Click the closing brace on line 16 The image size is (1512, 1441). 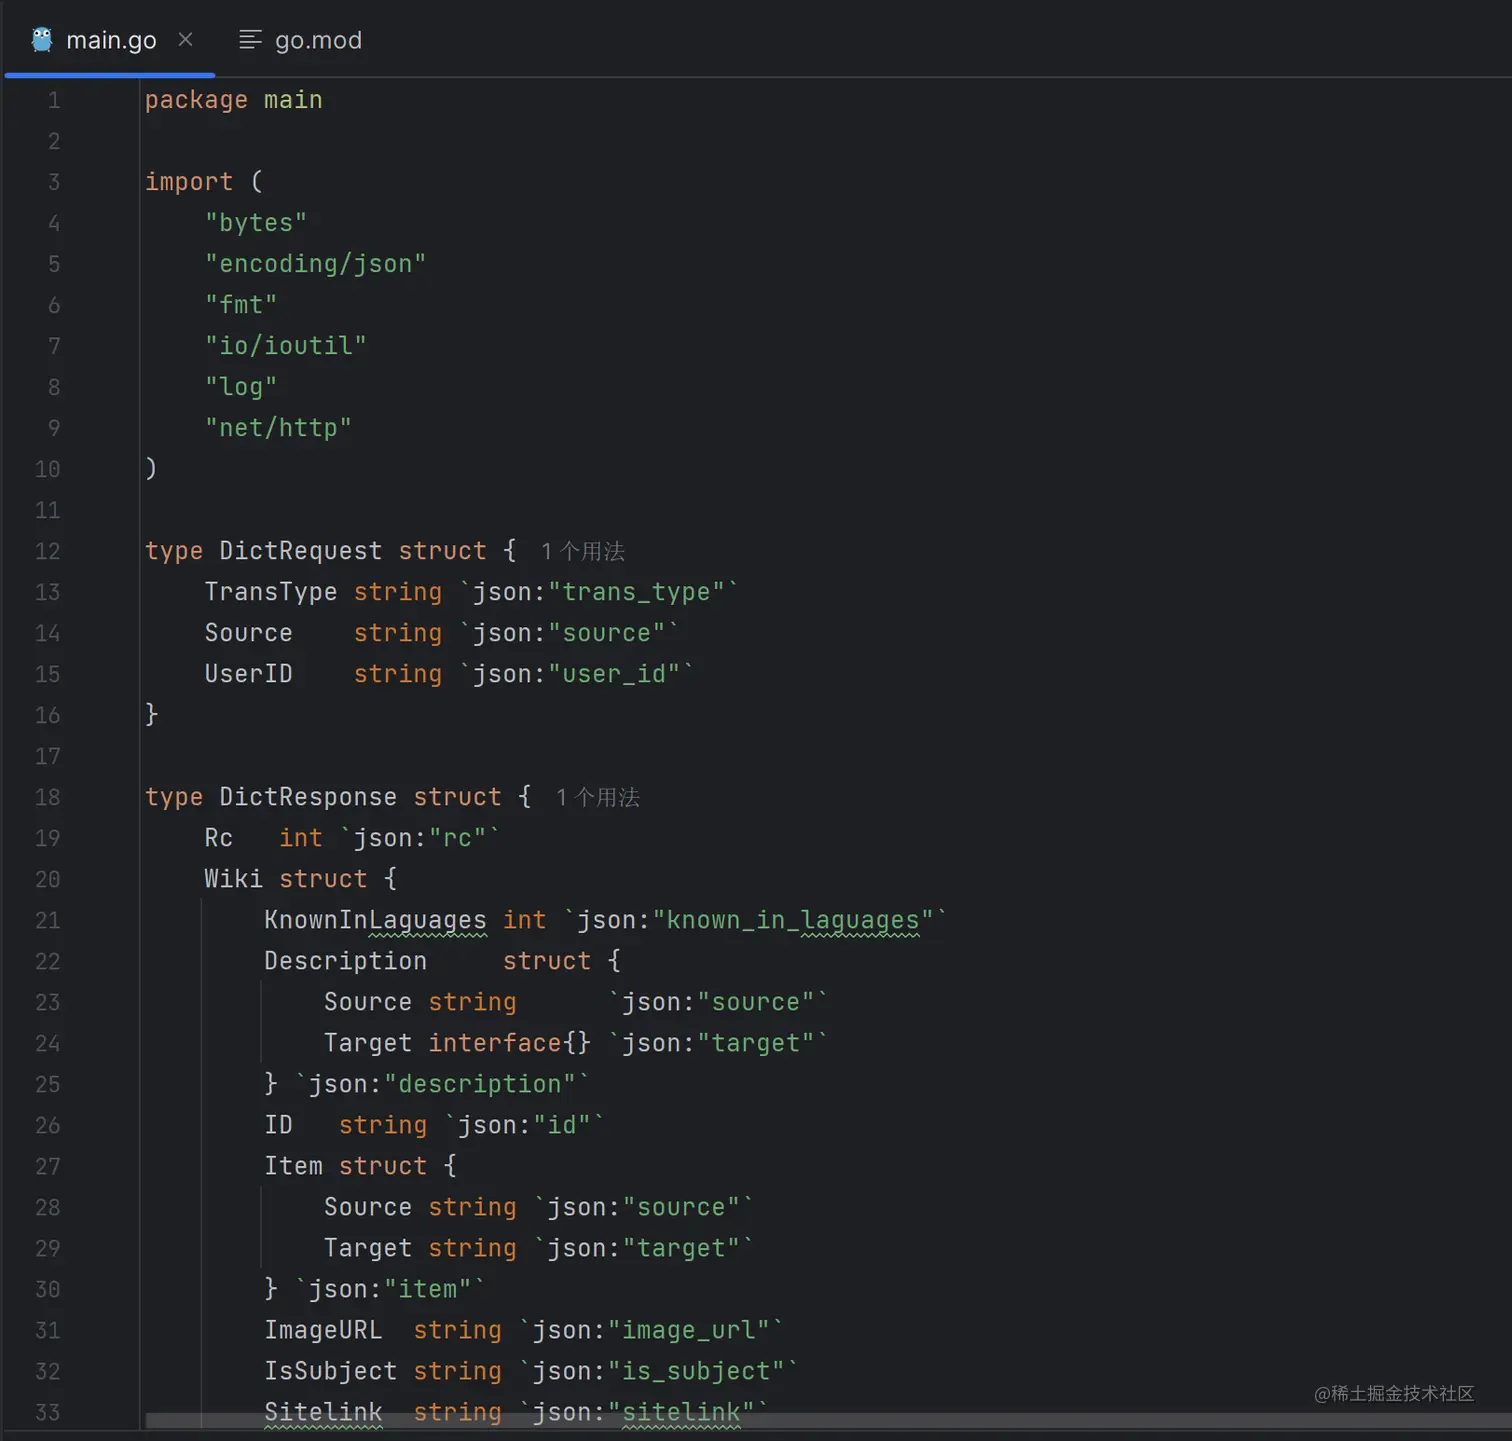pos(152,715)
